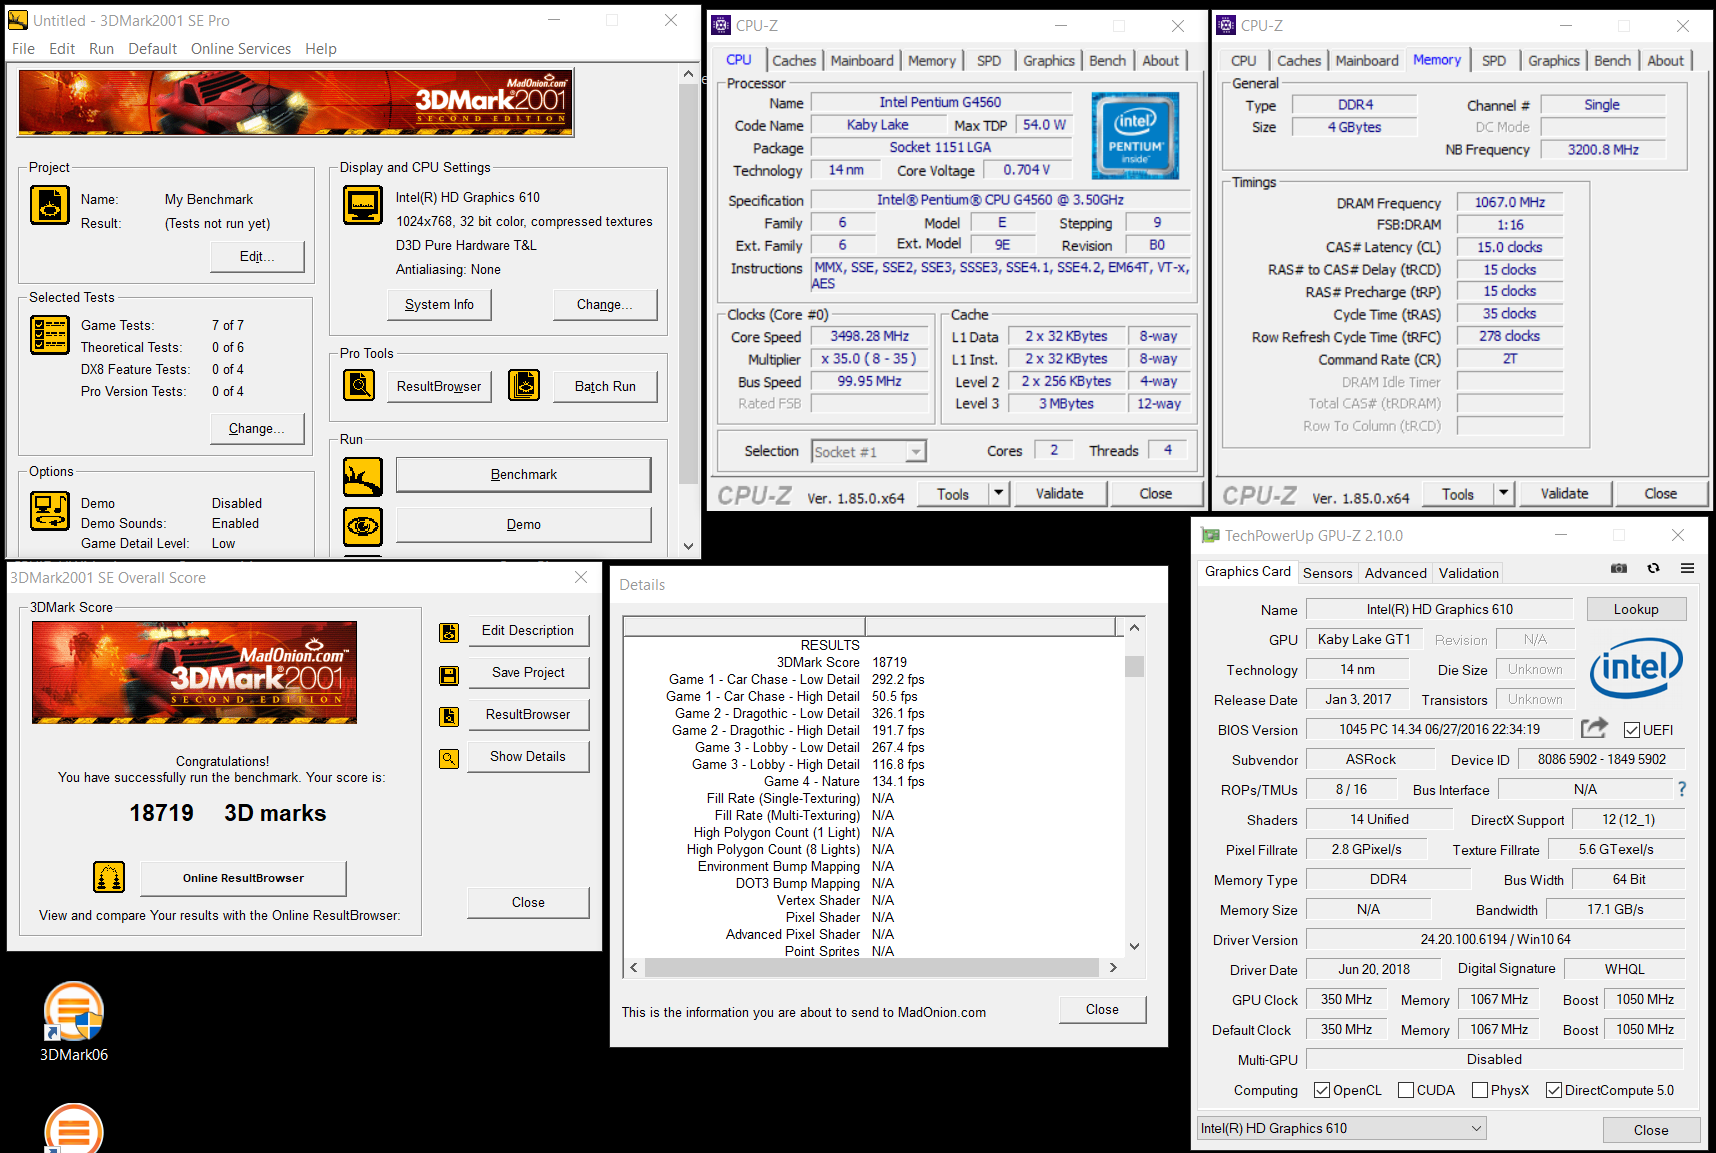Click the monitor icon in Display and CPU Settings
This screenshot has height=1153, width=1716.
click(x=363, y=205)
